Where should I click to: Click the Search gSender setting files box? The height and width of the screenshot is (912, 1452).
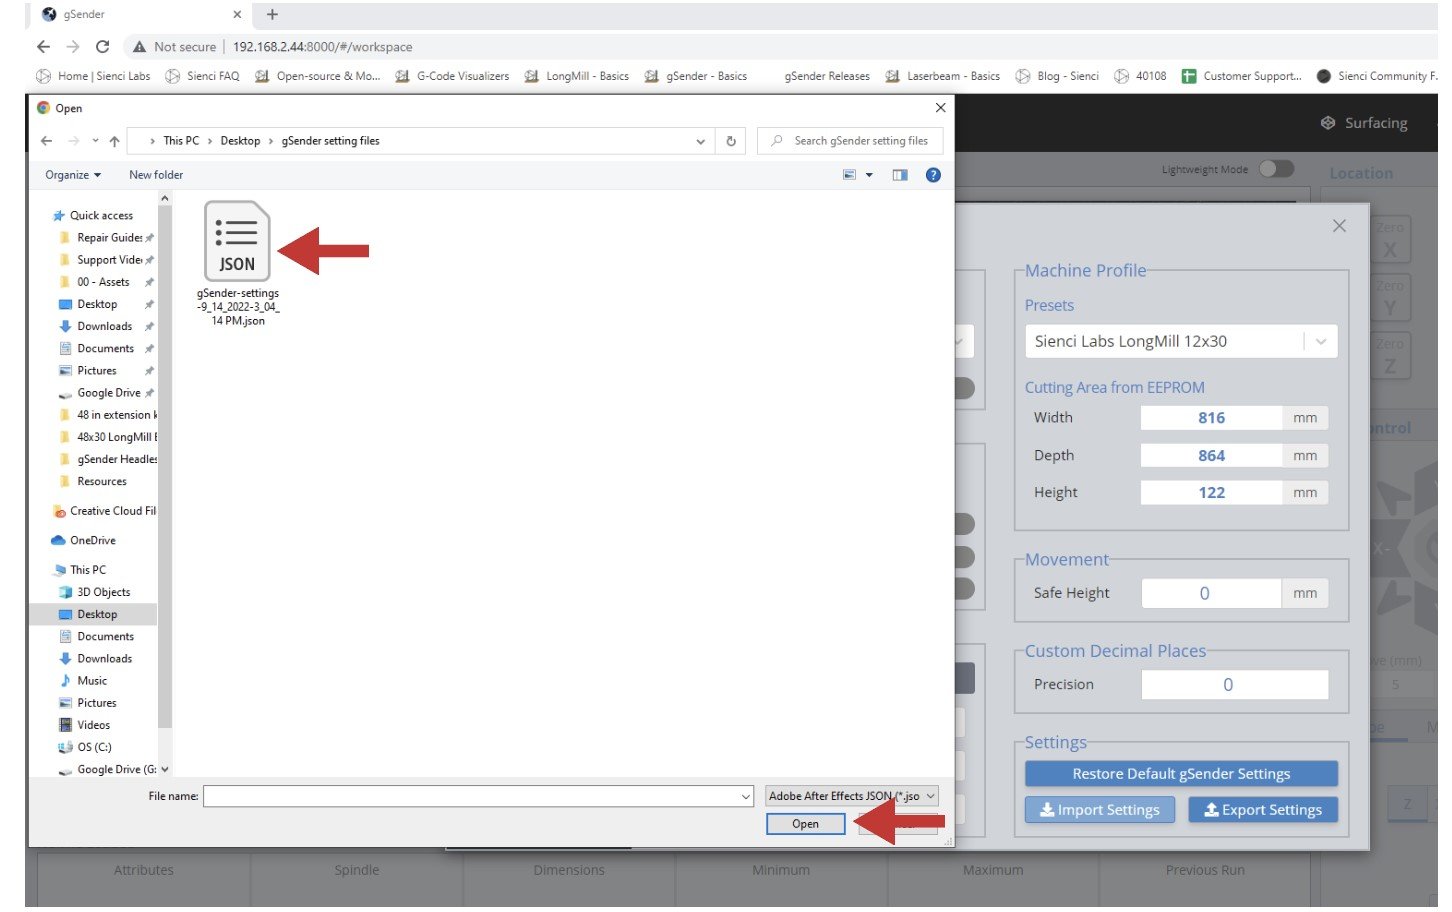849,141
